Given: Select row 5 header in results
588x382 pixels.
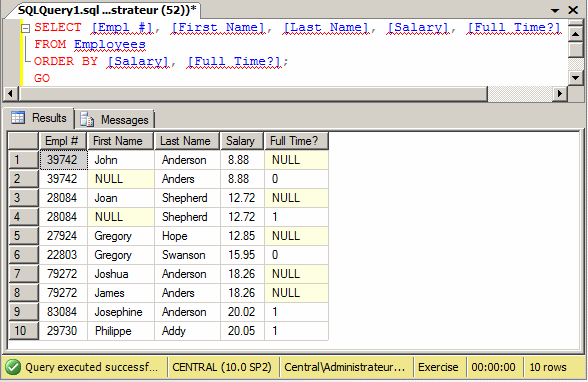Looking at the screenshot, I should click(23, 236).
